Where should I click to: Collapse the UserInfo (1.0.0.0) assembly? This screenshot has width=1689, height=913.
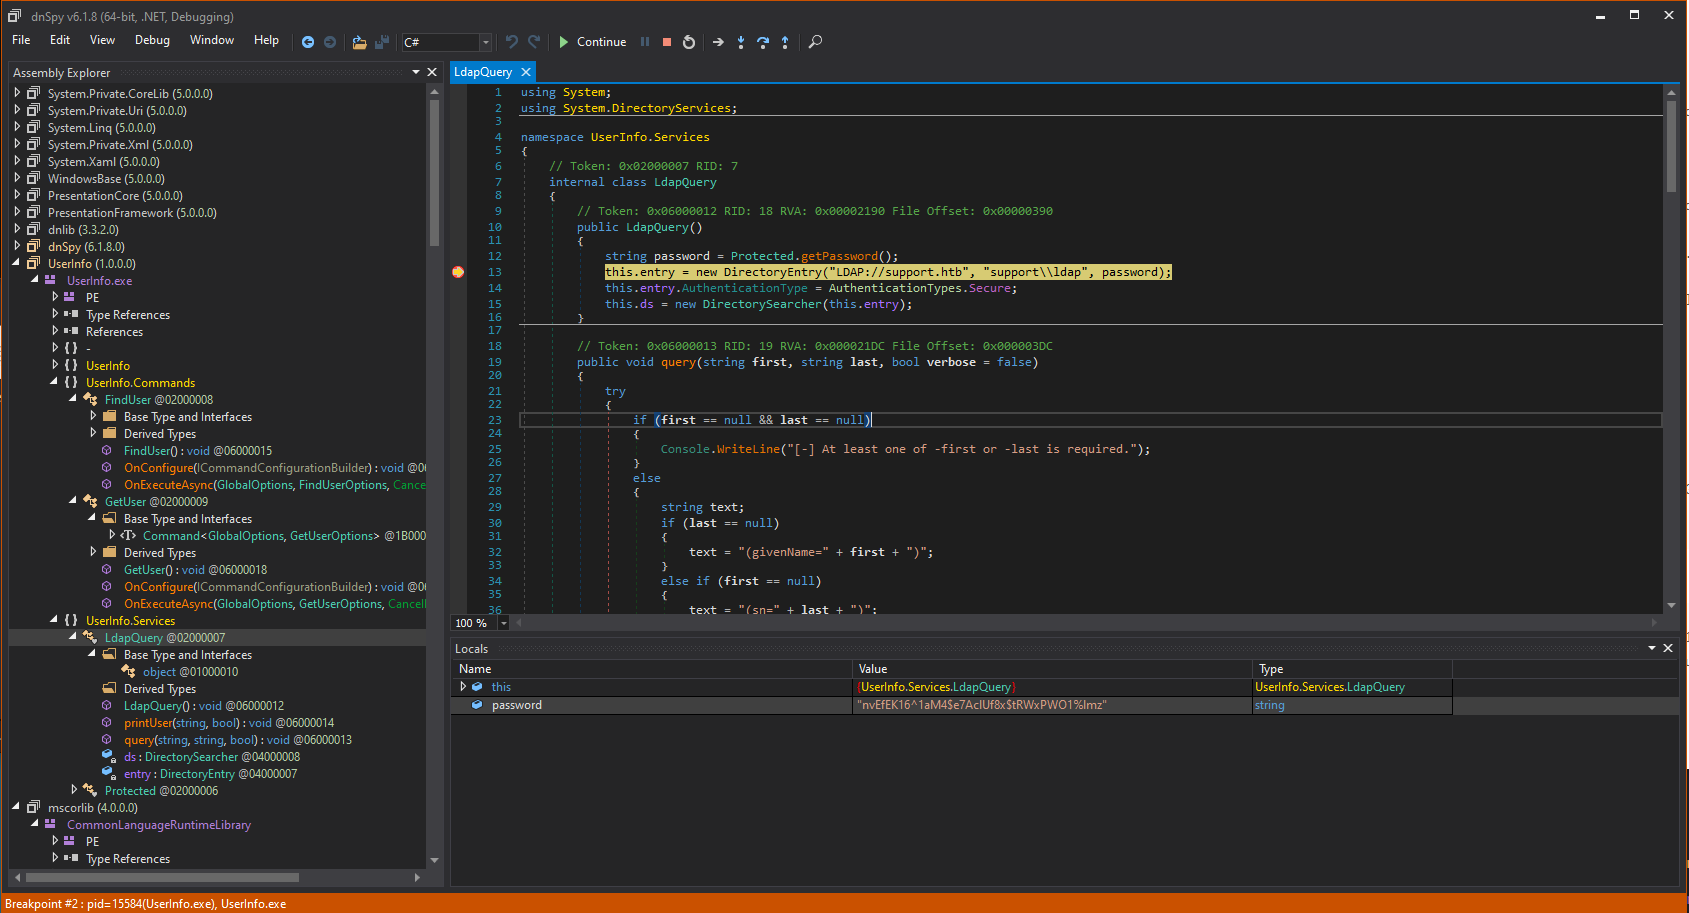coord(17,263)
